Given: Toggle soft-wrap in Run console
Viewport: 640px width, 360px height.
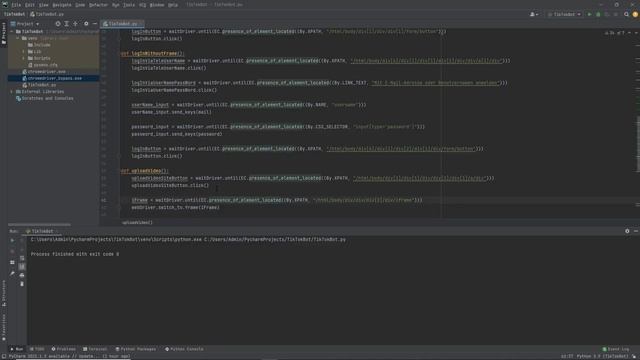Looking at the screenshot, I should click(22, 258).
